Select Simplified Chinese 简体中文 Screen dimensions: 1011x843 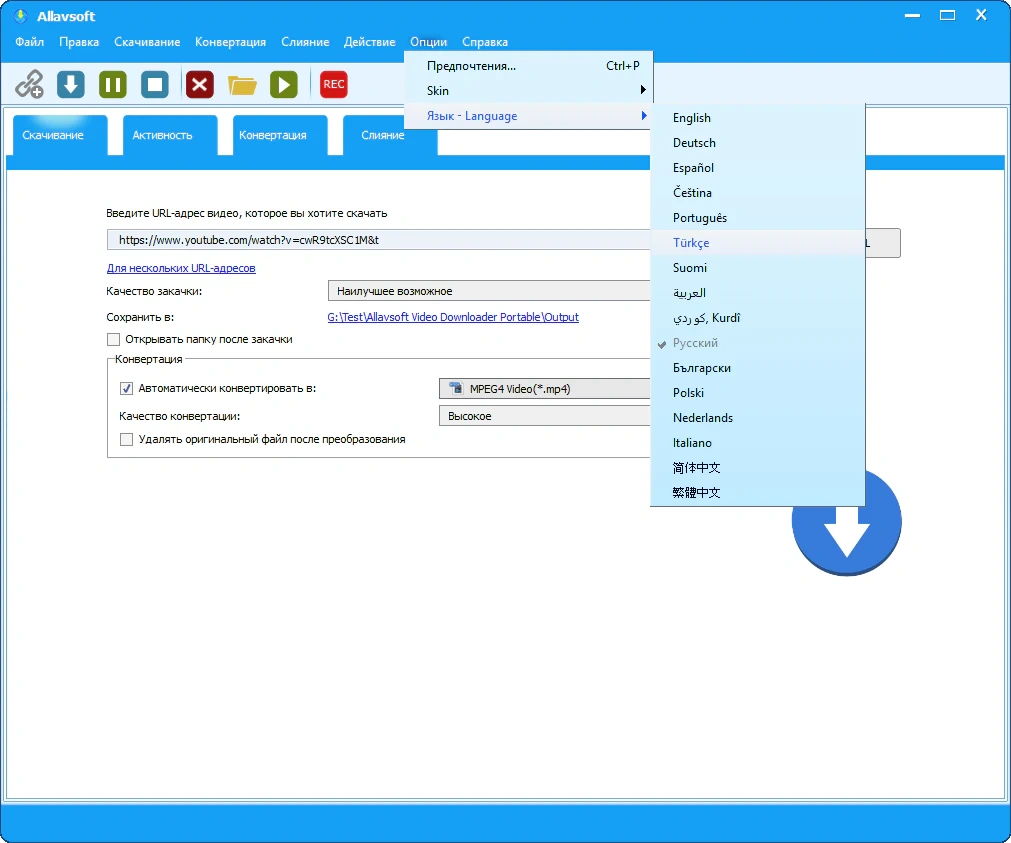tap(758, 468)
